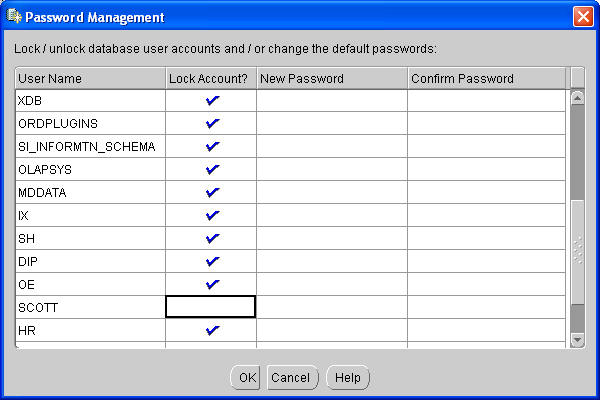Open Help for password management

tap(348, 378)
